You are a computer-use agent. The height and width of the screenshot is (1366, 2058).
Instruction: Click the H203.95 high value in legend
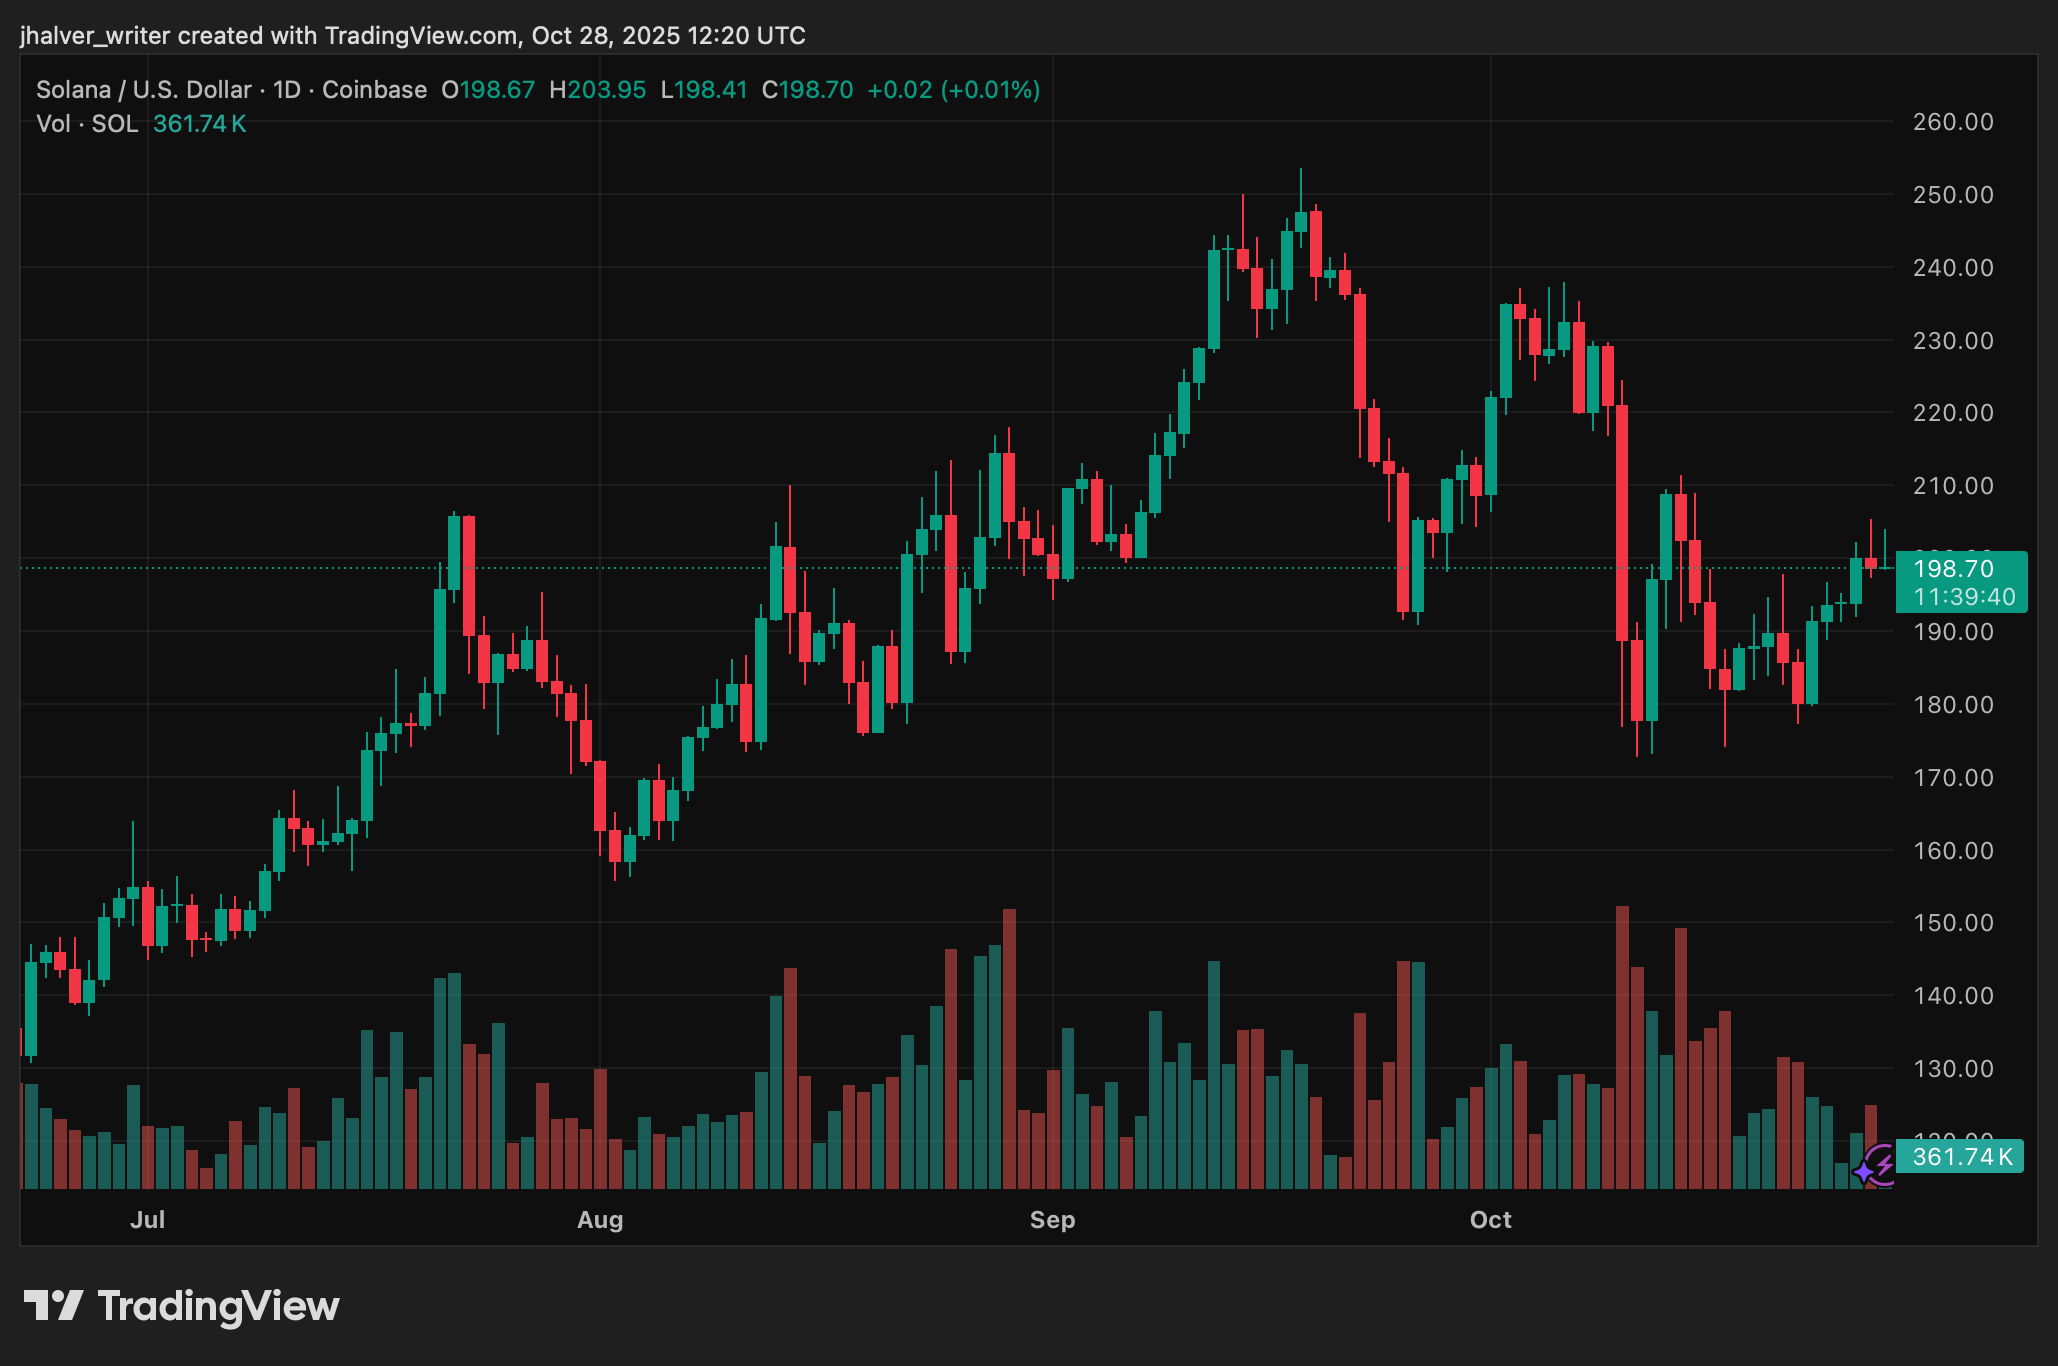[x=598, y=90]
